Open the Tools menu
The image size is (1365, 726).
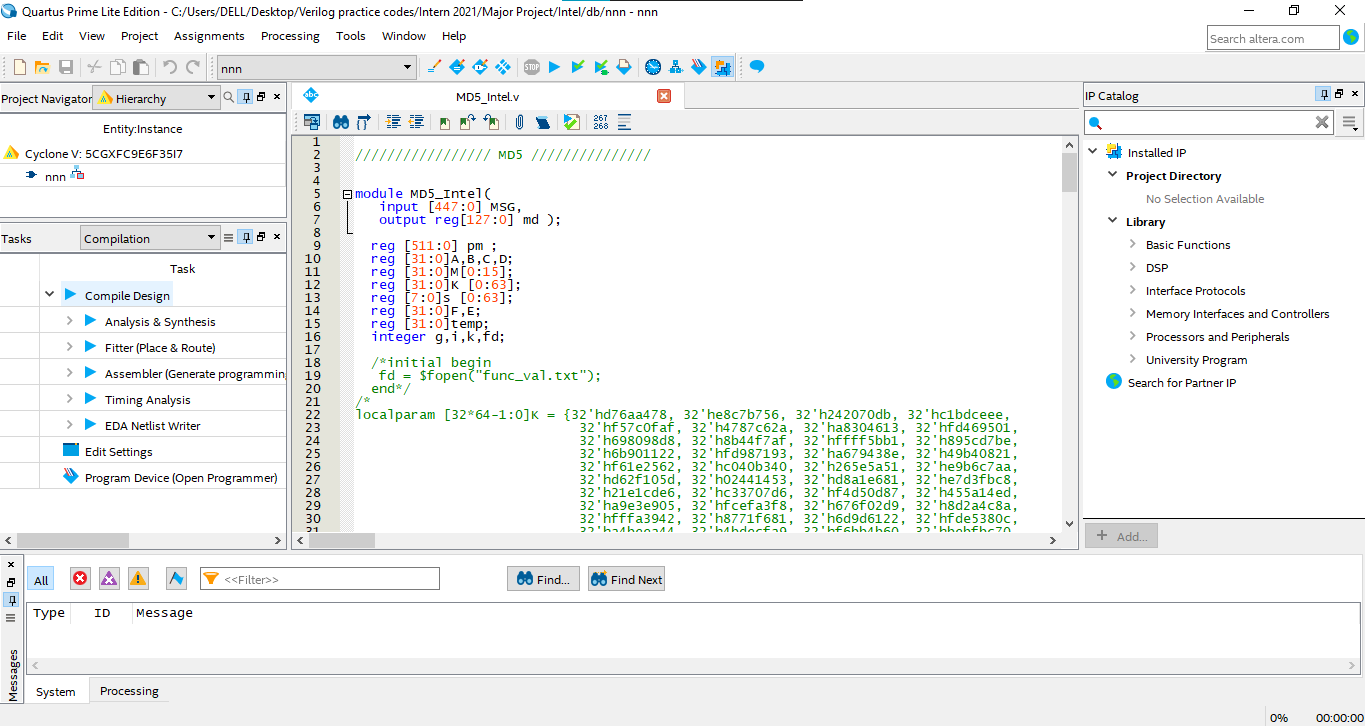(351, 36)
